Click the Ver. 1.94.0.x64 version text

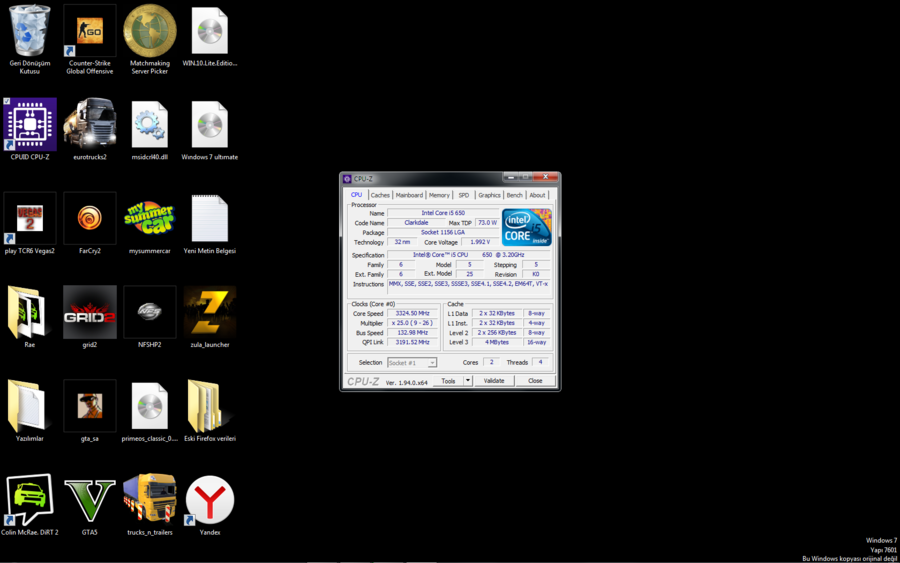tap(406, 383)
